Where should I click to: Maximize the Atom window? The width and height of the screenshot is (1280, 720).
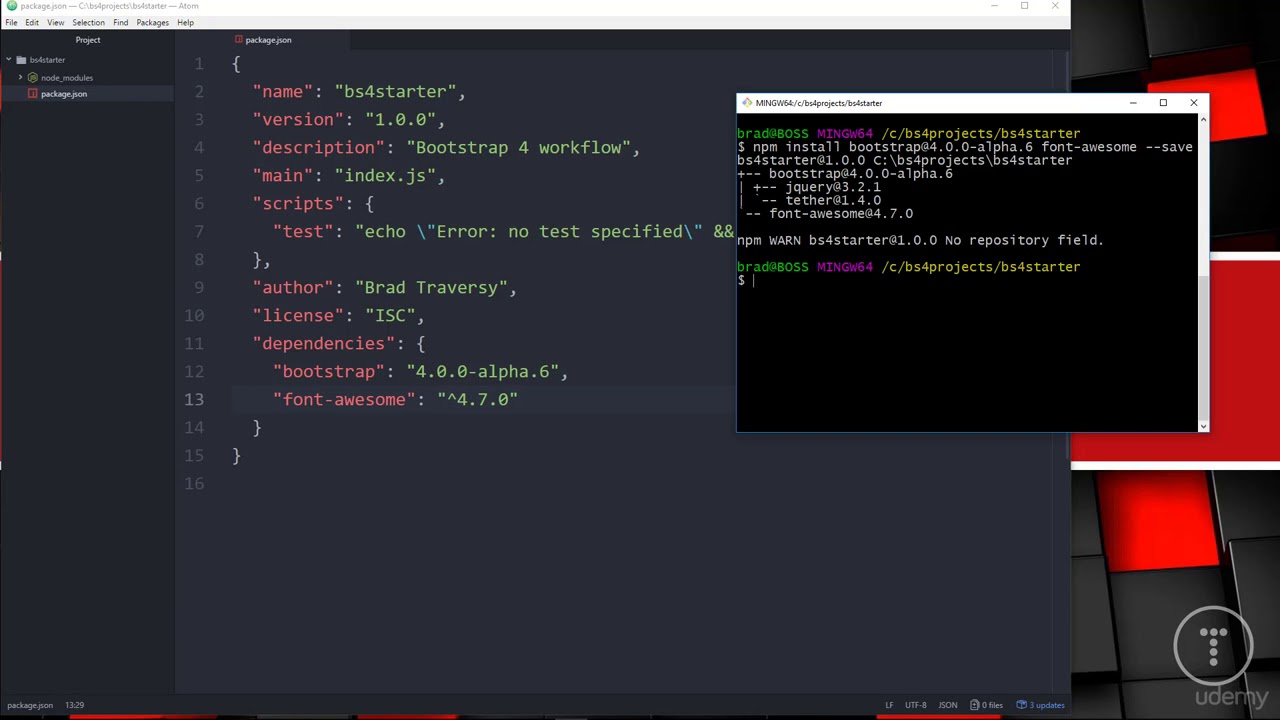pyautogui.click(x=1024, y=6)
